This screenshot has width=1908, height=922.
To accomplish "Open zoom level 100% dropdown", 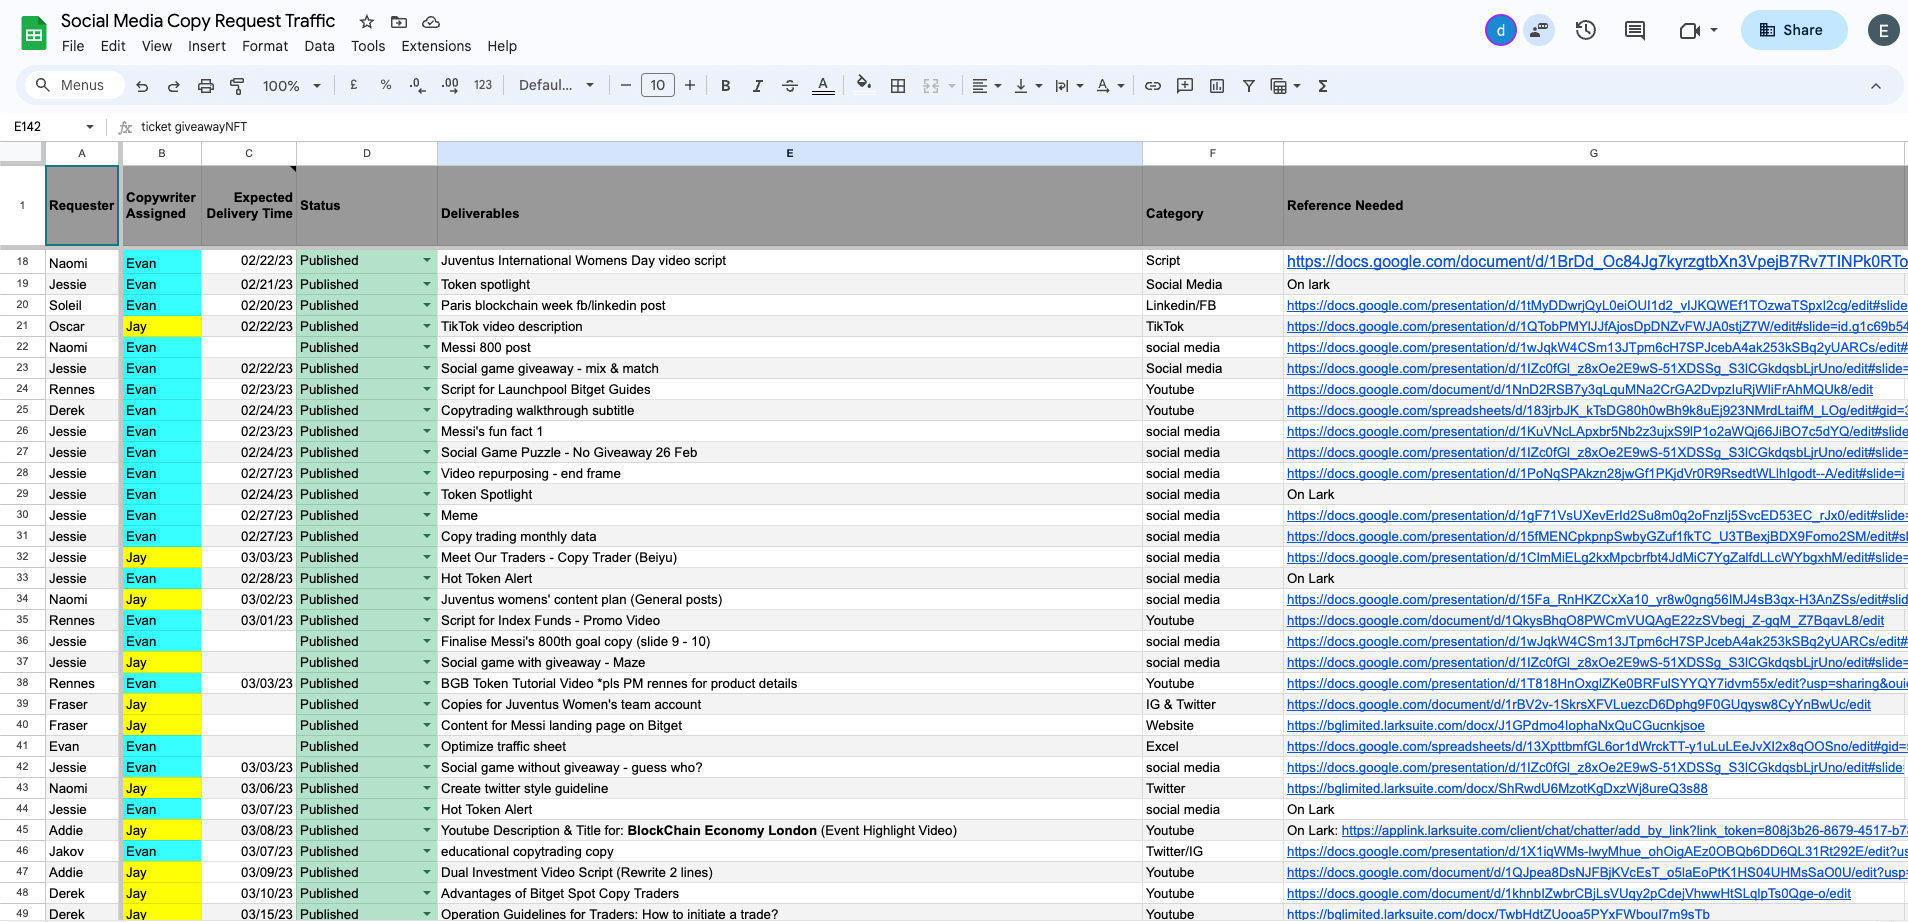I will (291, 86).
